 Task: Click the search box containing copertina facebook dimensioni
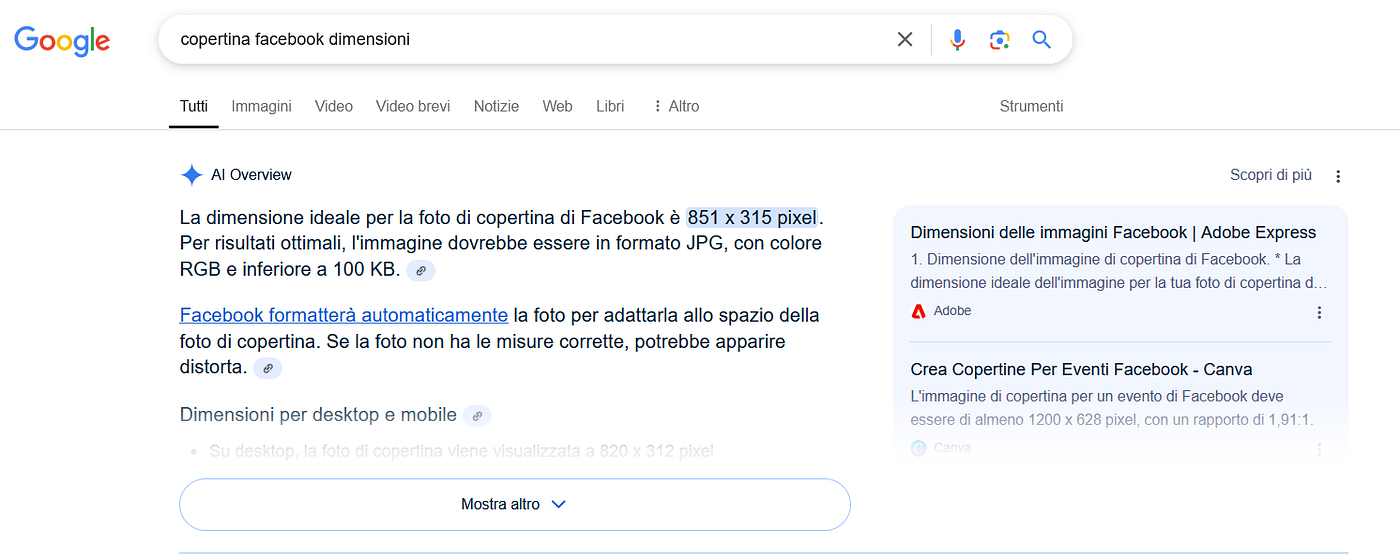615,39
